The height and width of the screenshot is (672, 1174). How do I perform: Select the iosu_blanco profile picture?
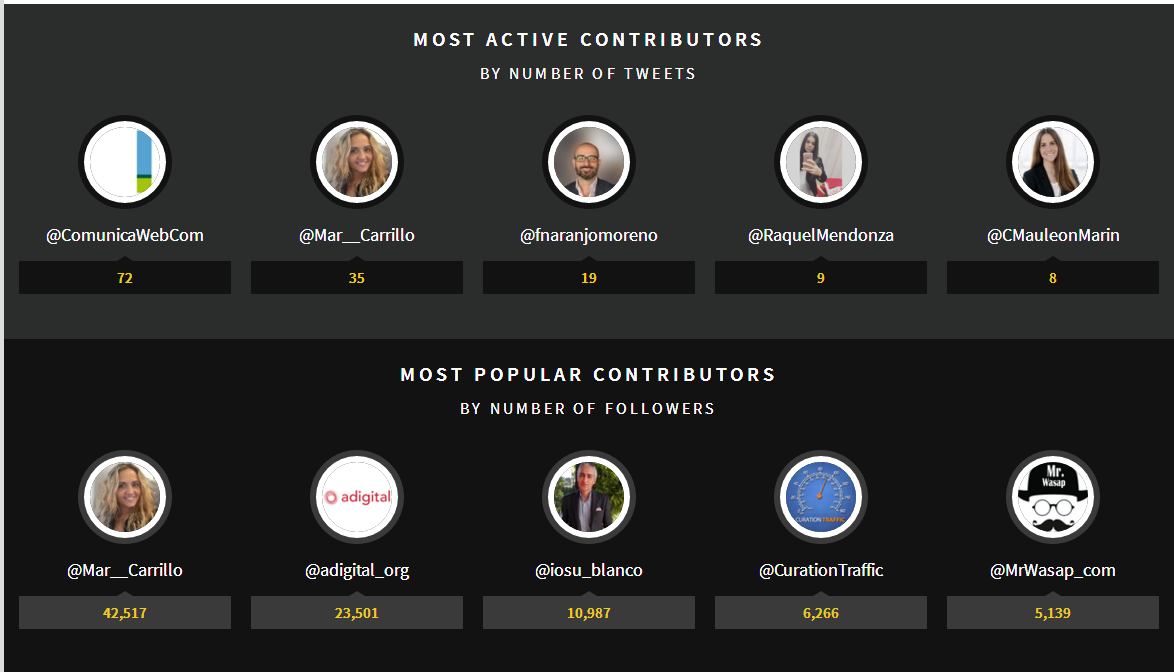(x=588, y=497)
